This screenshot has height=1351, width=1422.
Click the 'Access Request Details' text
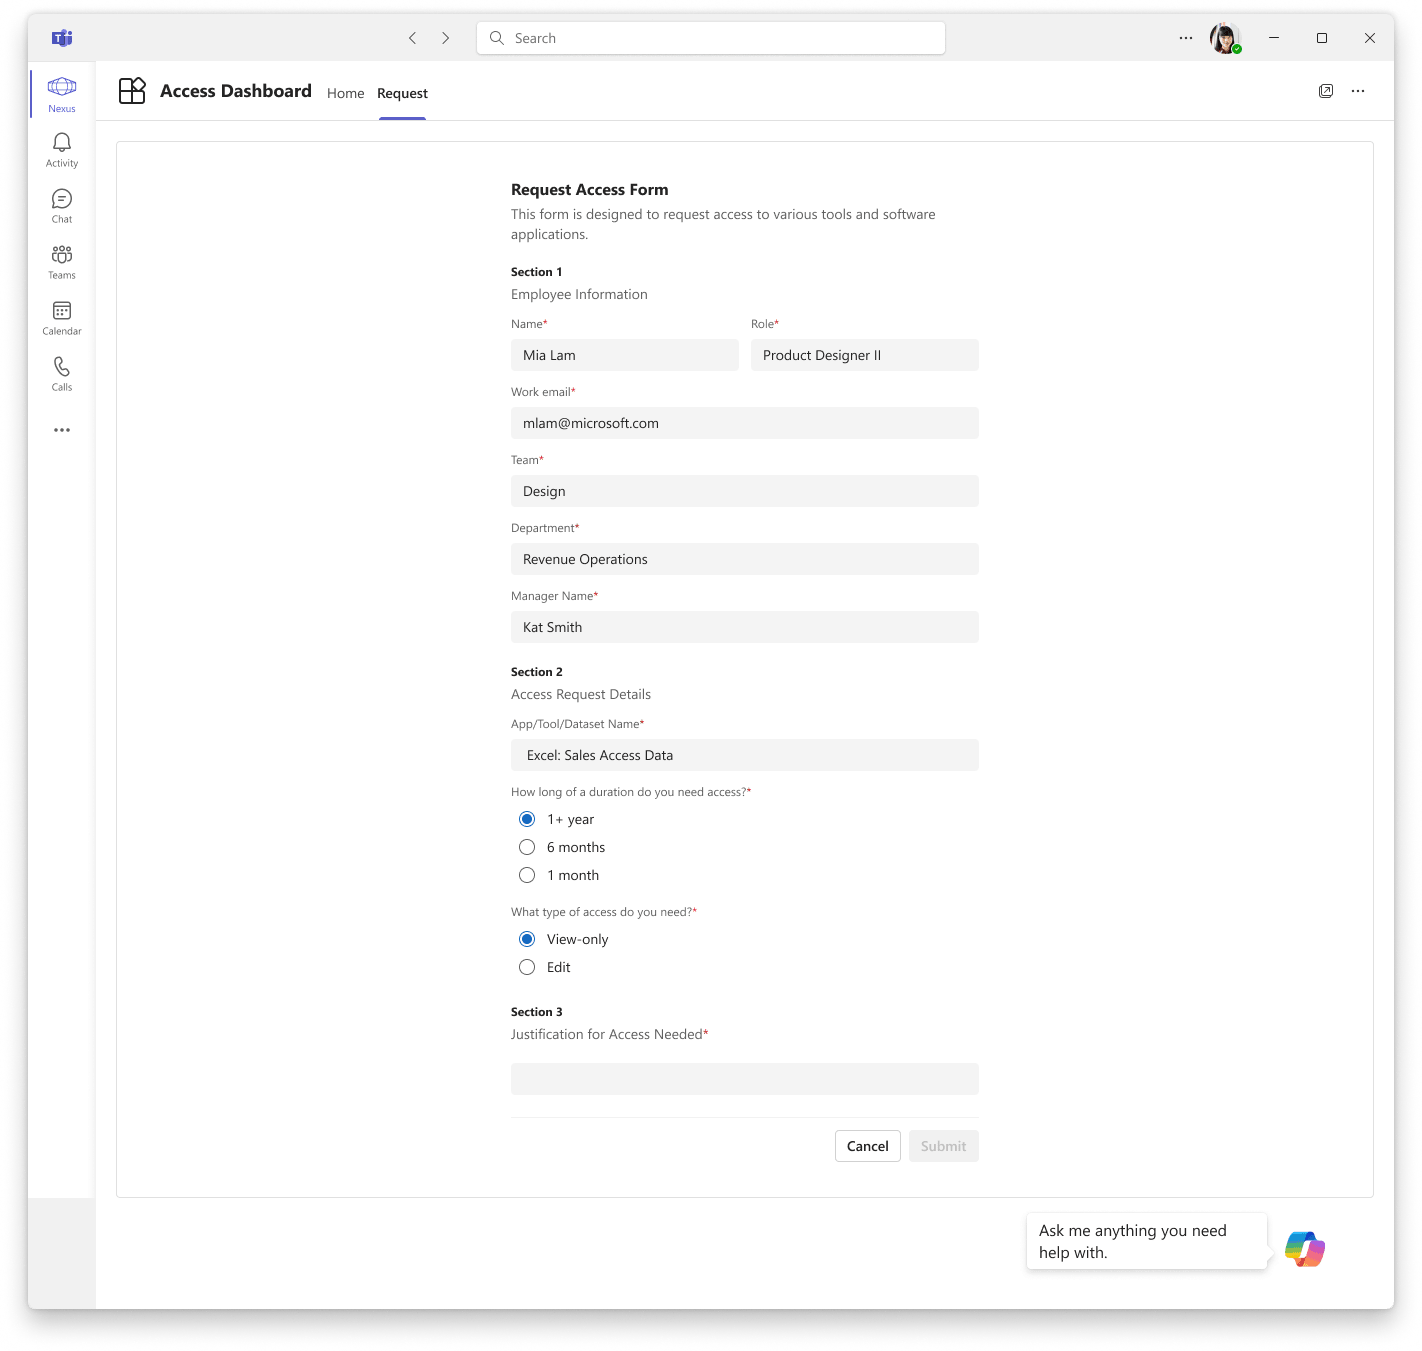581,694
